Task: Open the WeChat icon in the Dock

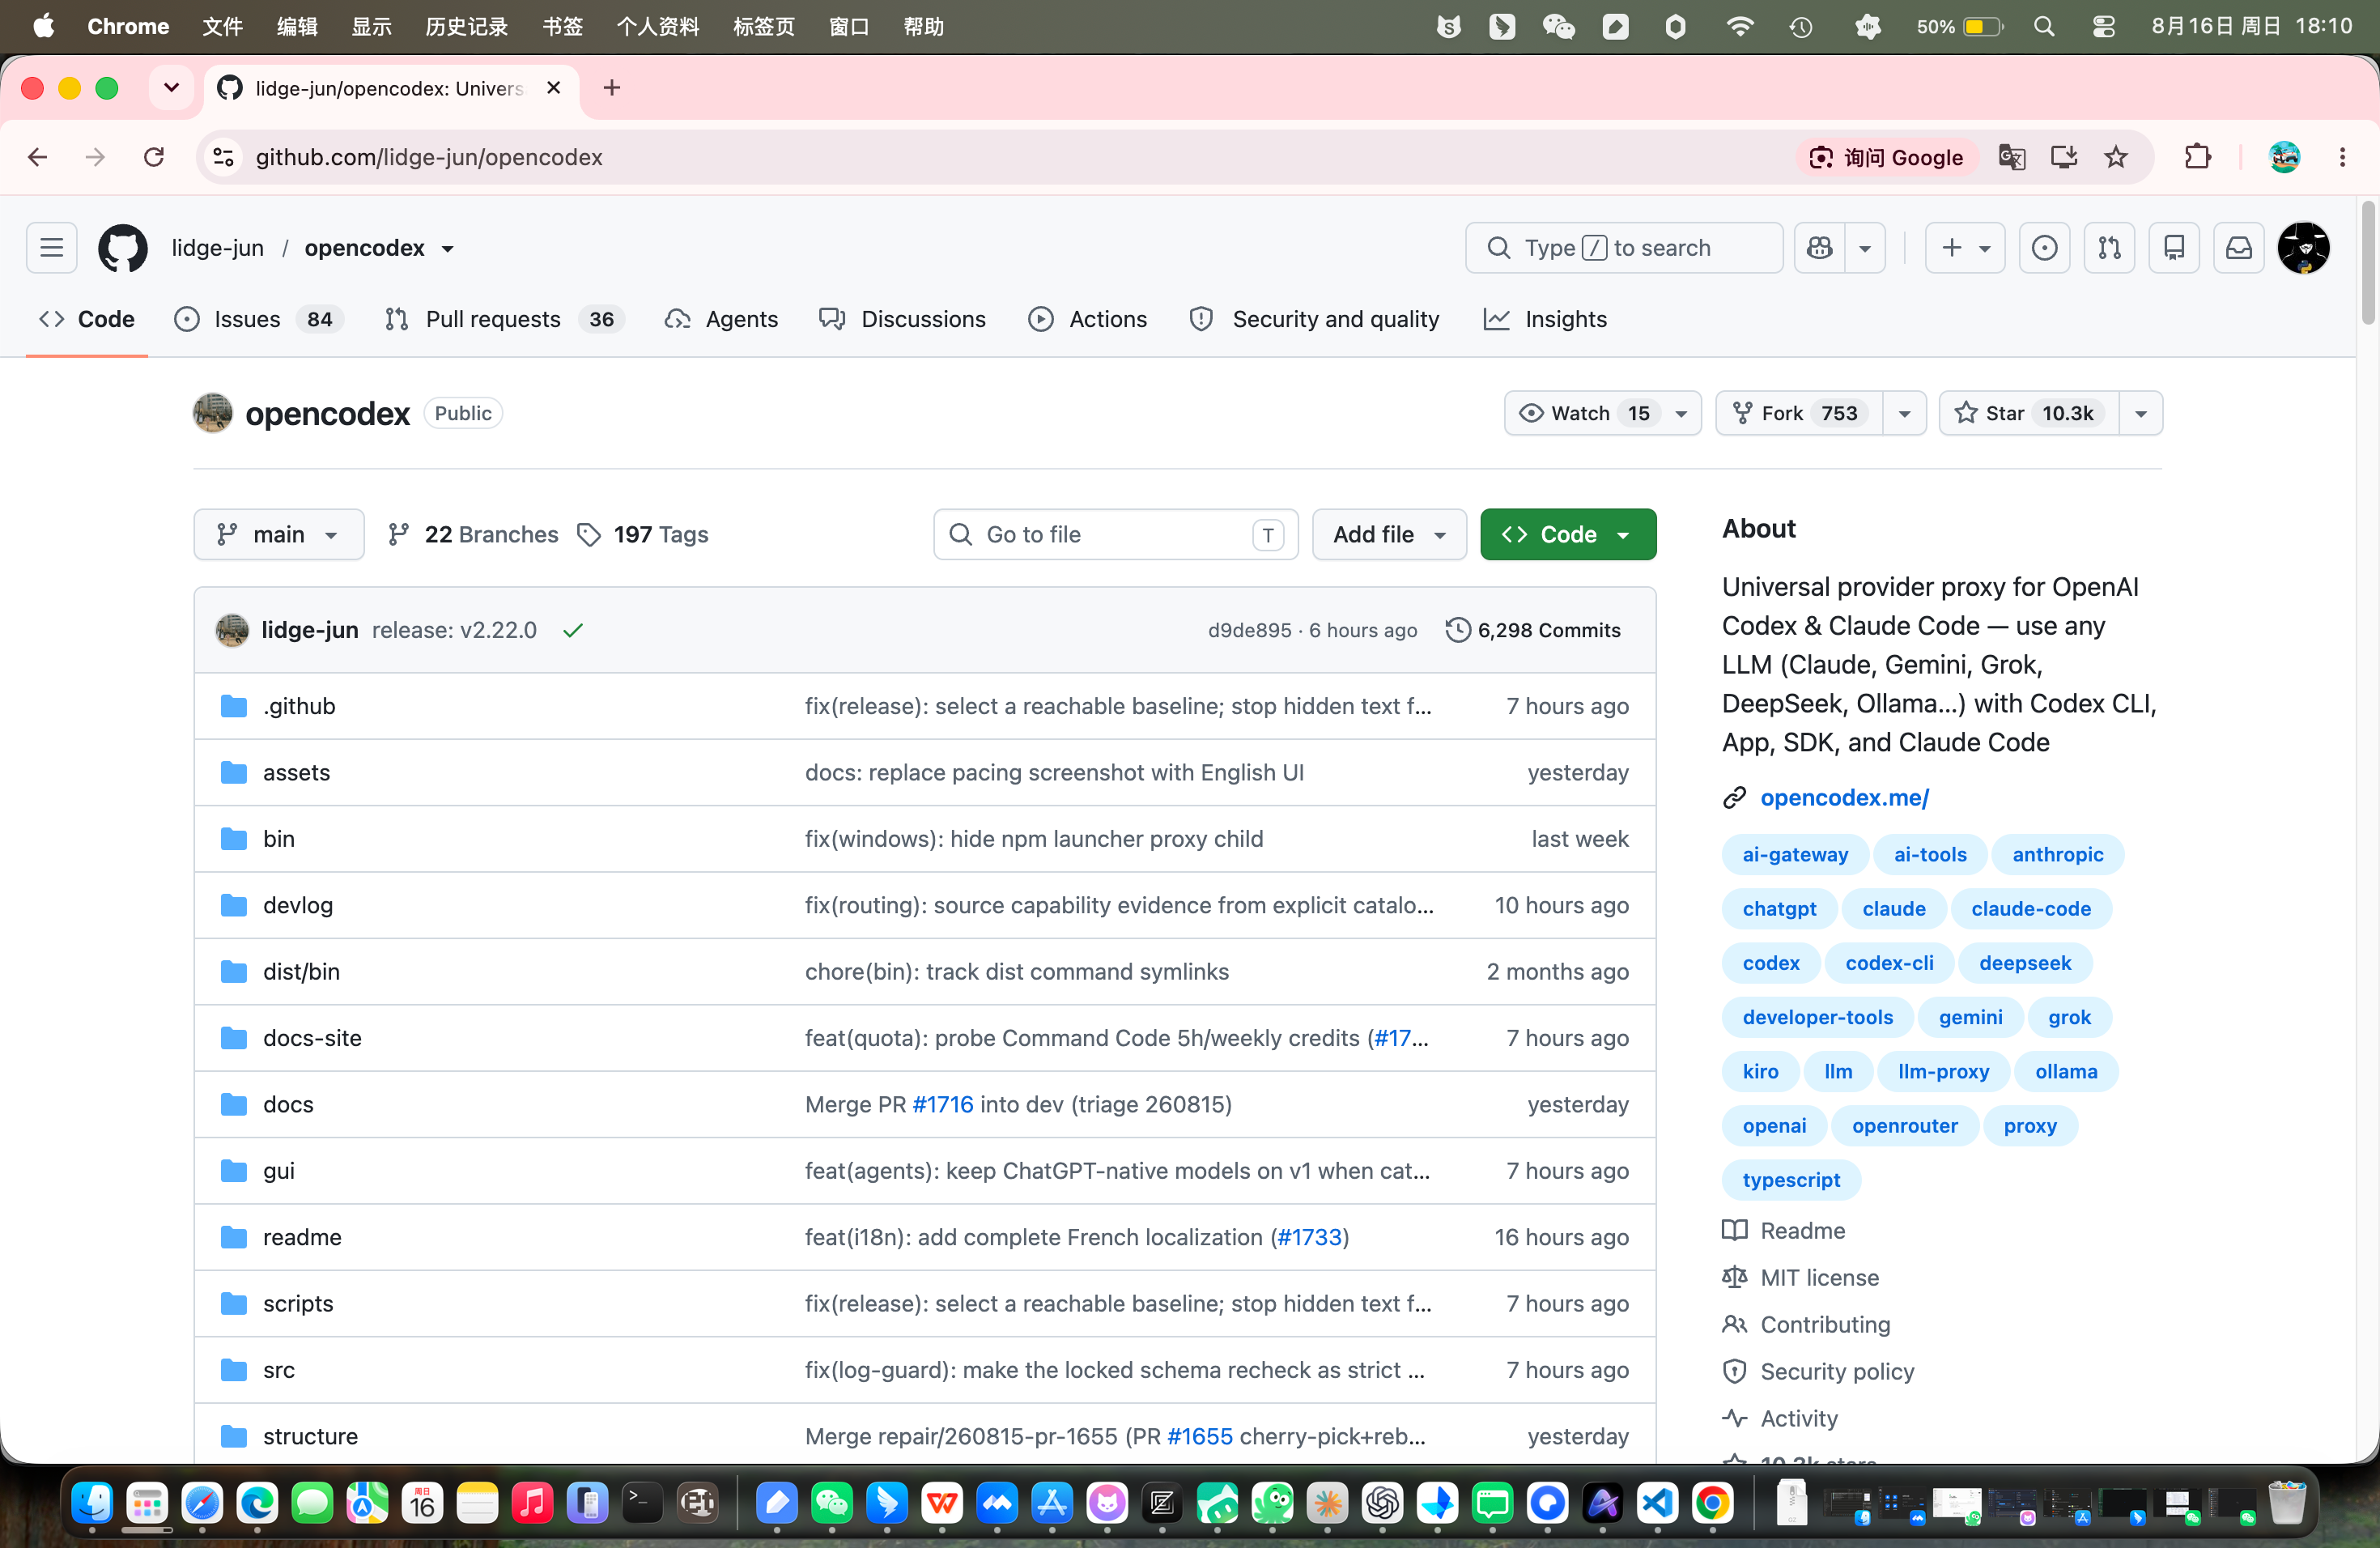Action: point(832,1503)
